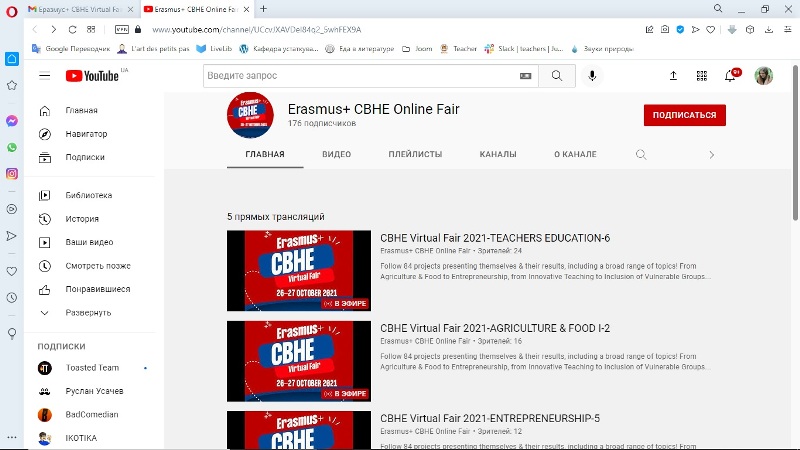
Task: Open Ваши видео in the sidebar
Action: pos(90,242)
